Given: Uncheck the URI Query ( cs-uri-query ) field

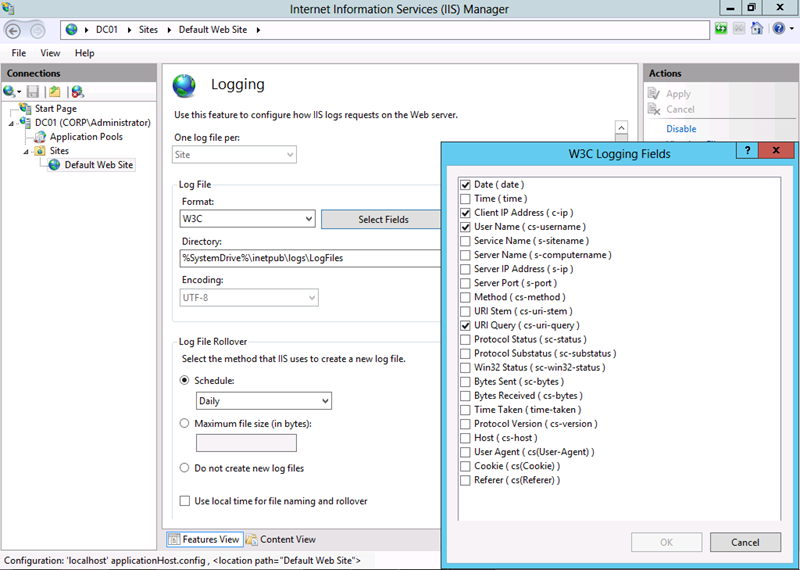Looking at the screenshot, I should 466,325.
